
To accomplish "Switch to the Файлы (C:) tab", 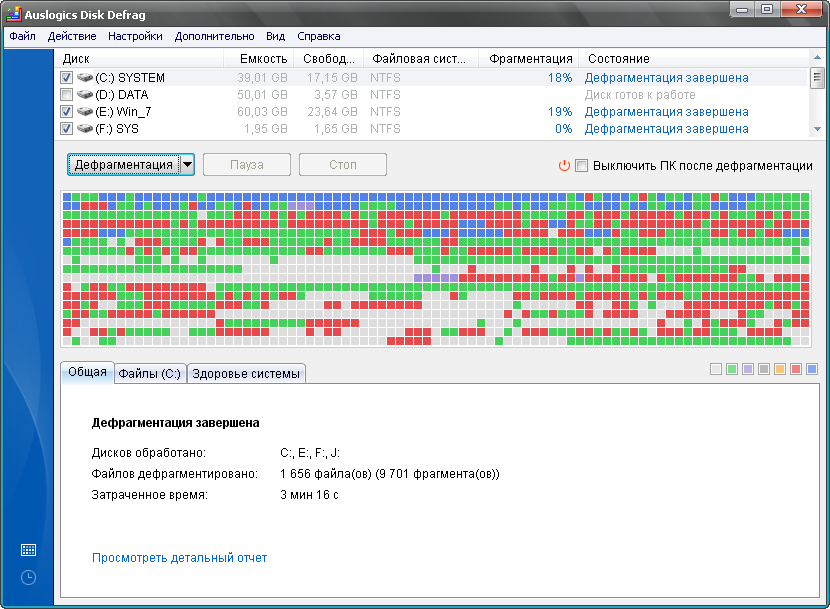I will tap(150, 374).
